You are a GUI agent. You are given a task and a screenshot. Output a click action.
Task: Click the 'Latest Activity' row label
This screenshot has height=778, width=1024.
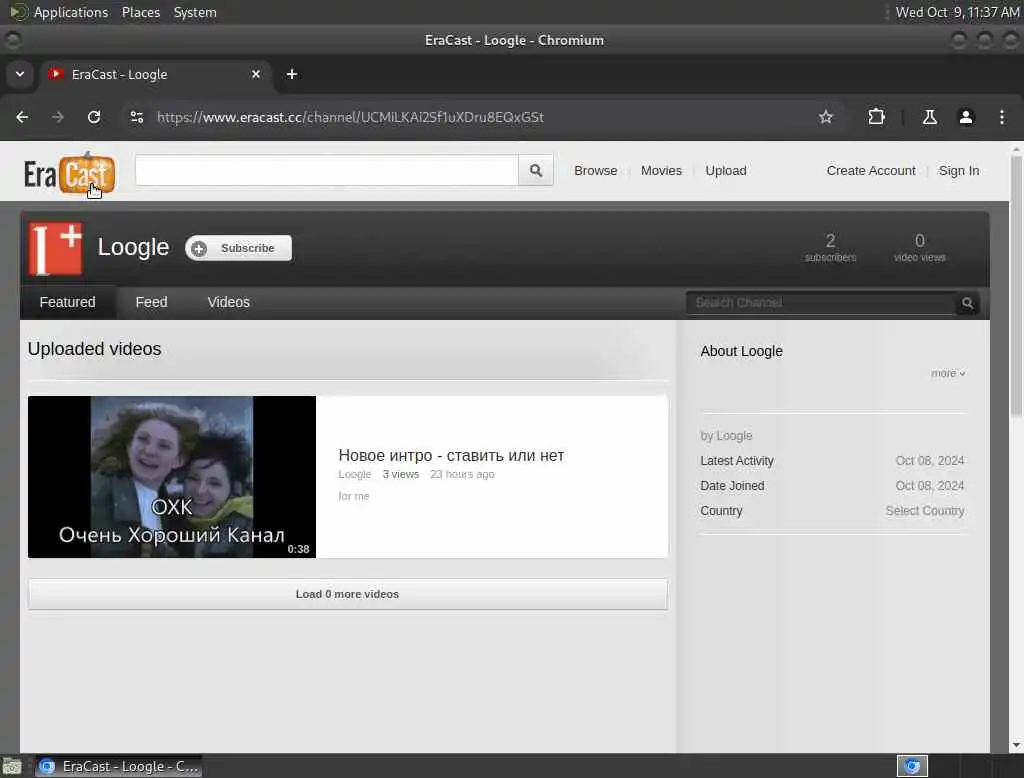(737, 461)
